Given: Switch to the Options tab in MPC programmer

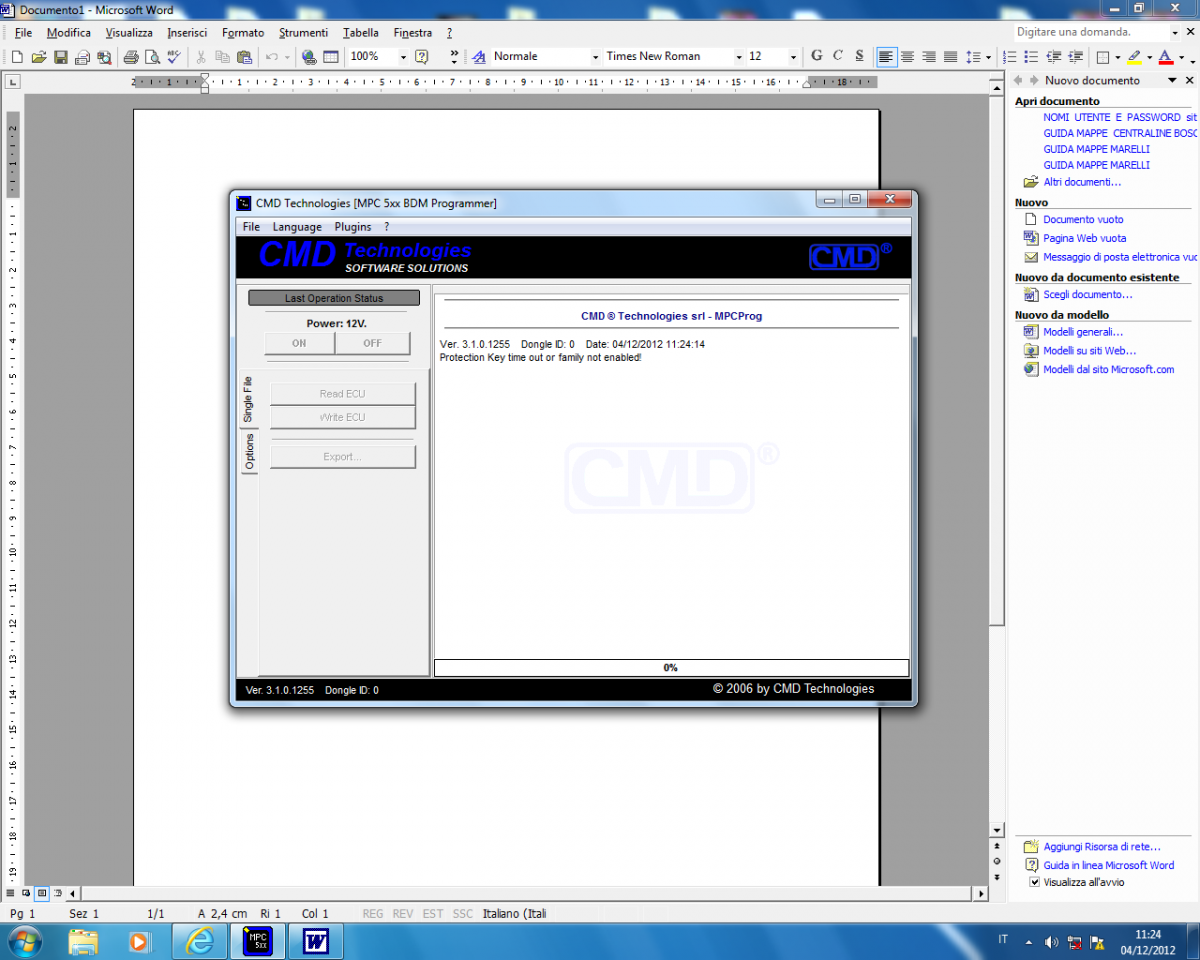Looking at the screenshot, I should pyautogui.click(x=249, y=451).
